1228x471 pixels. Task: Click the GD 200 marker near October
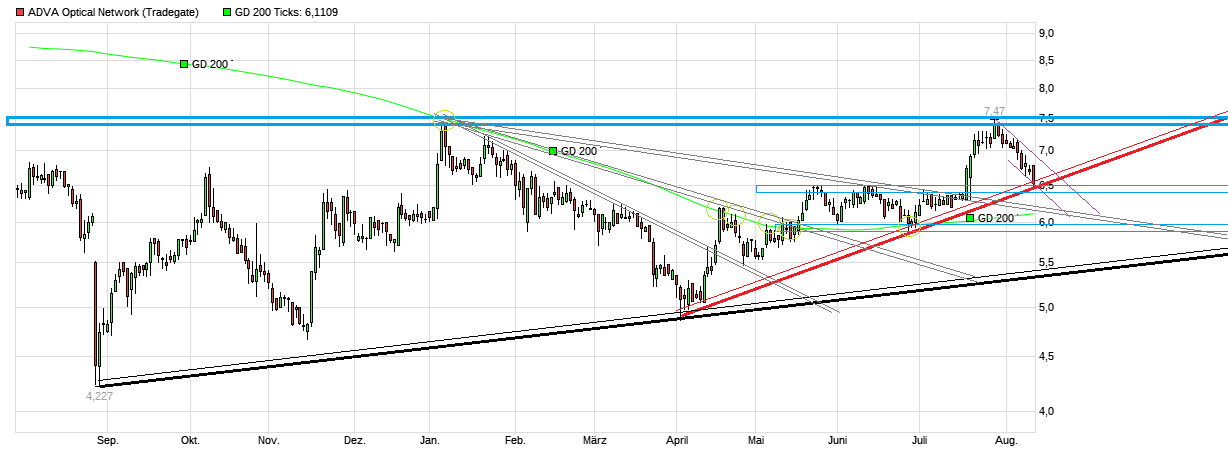pyautogui.click(x=208, y=64)
